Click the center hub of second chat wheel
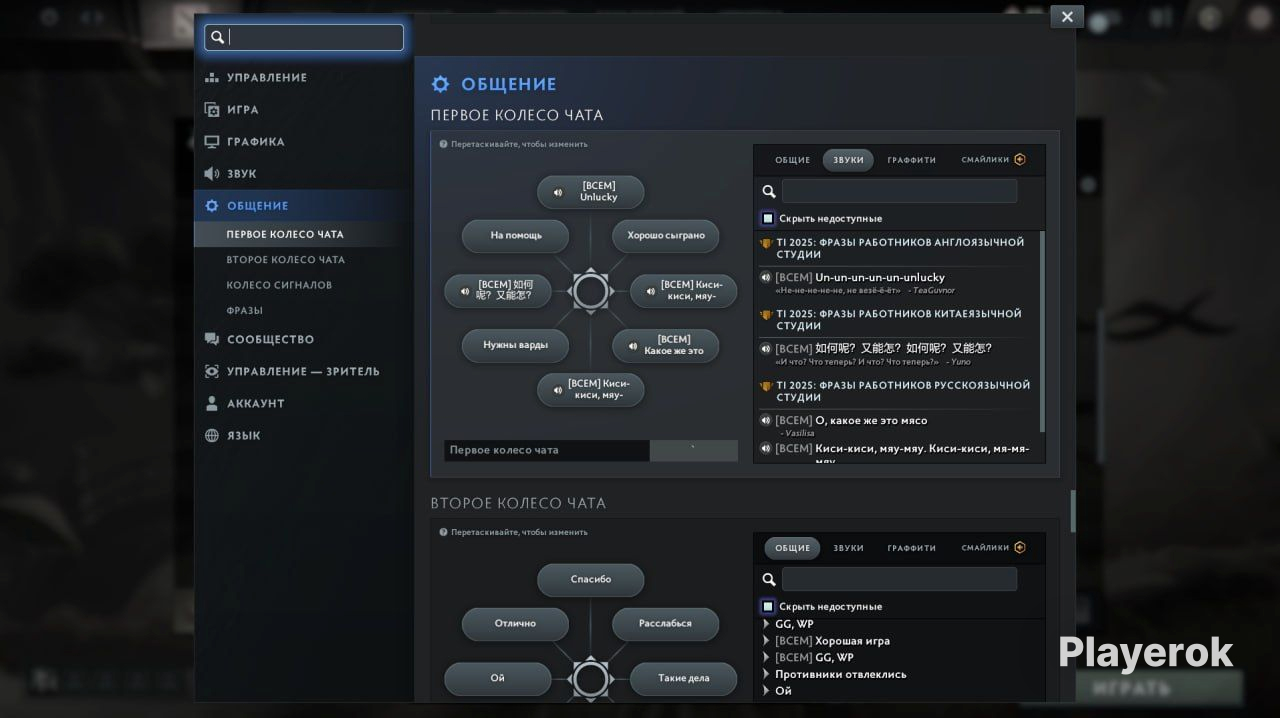This screenshot has width=1280, height=718. (x=591, y=679)
